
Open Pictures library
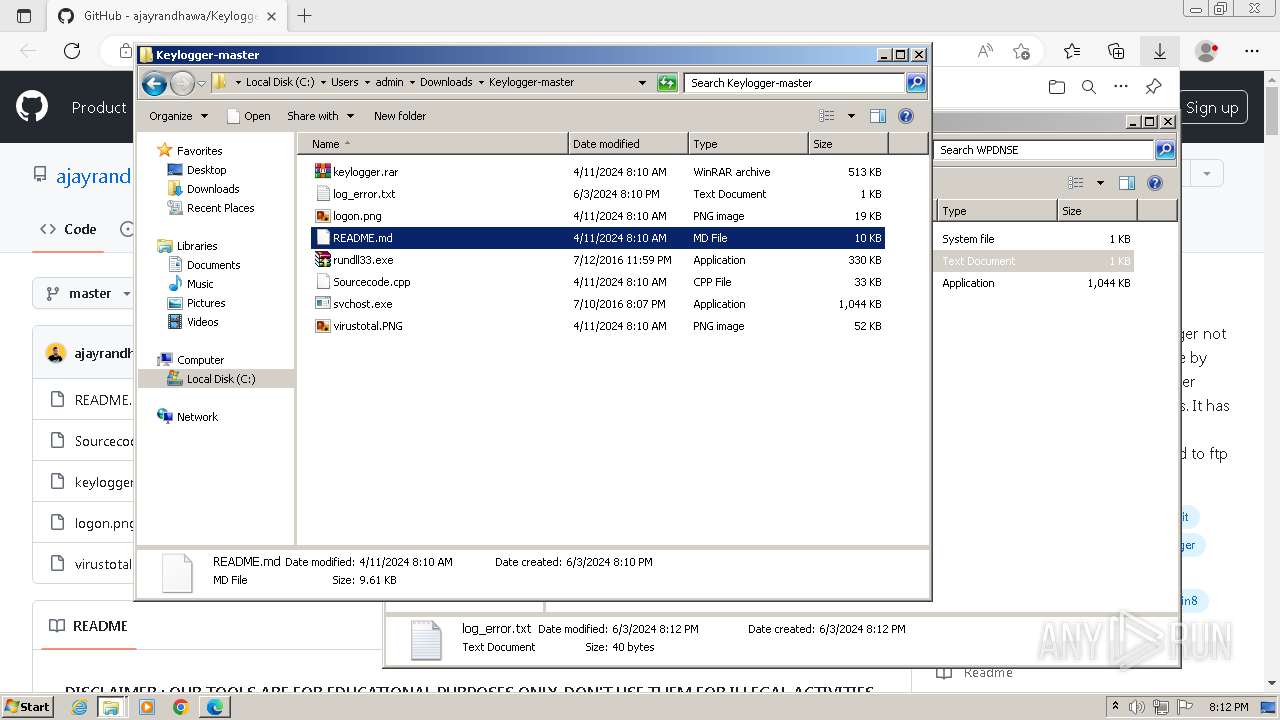206,303
